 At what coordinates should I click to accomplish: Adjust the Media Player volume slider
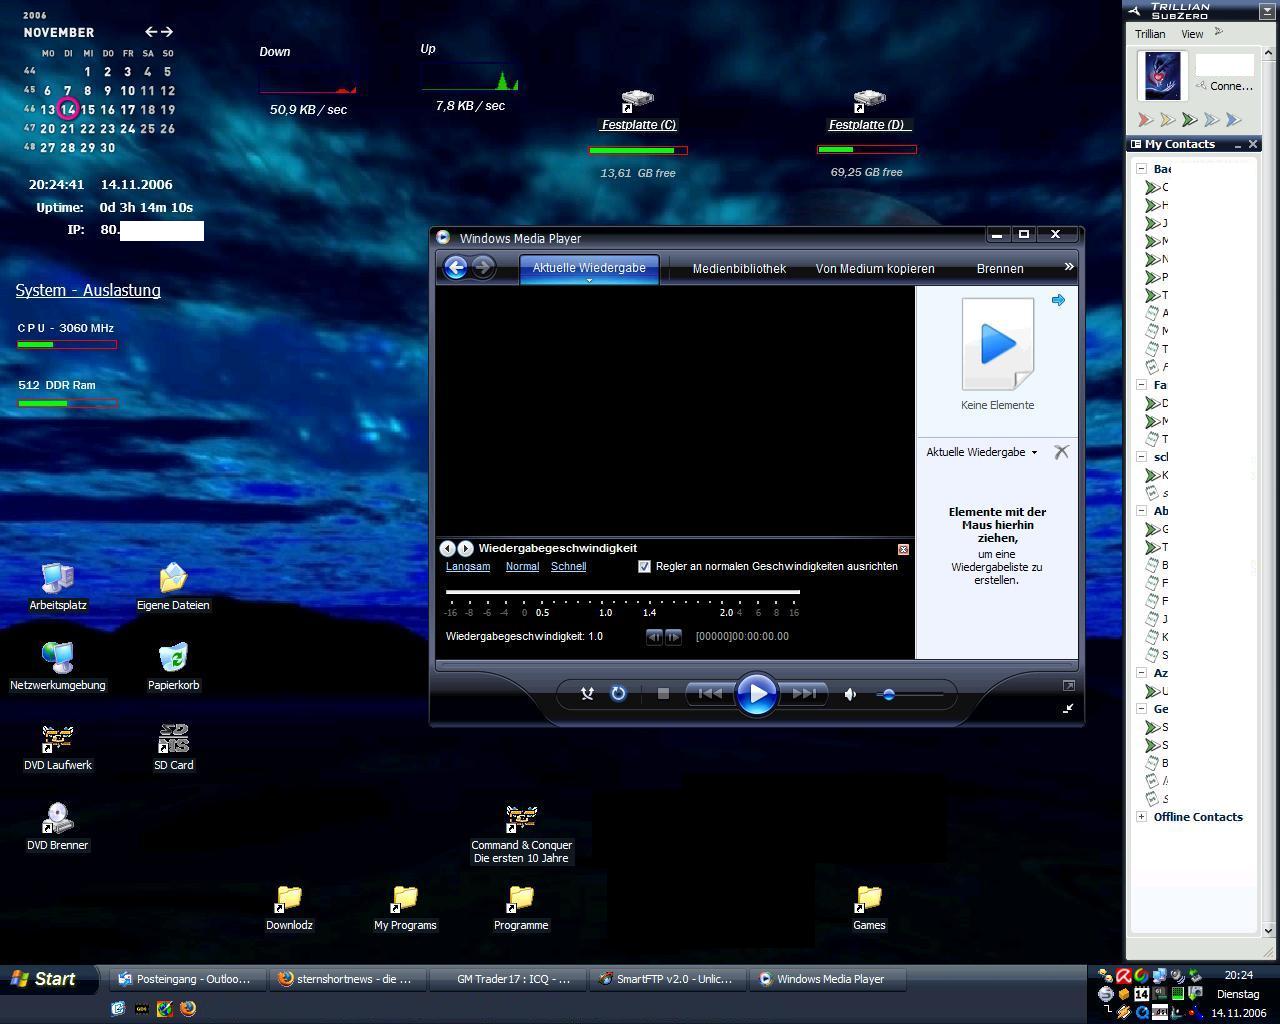click(910, 694)
